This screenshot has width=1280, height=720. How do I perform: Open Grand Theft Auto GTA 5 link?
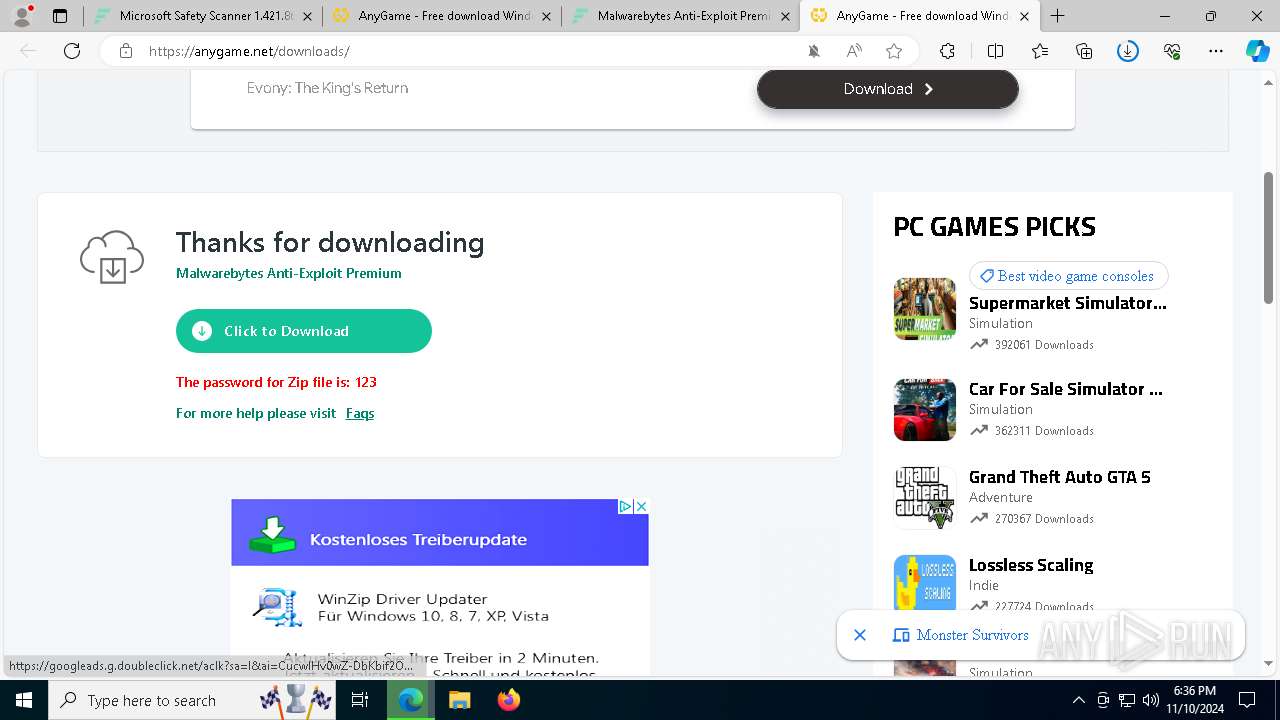[x=1060, y=477]
